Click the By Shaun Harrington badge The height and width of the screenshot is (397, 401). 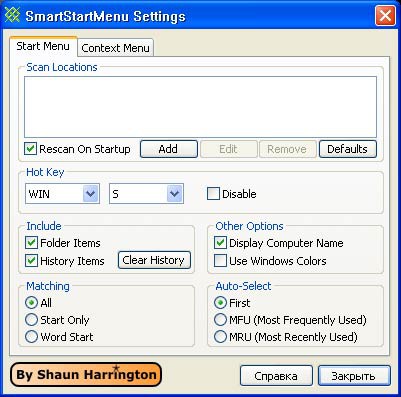pyautogui.click(x=86, y=374)
